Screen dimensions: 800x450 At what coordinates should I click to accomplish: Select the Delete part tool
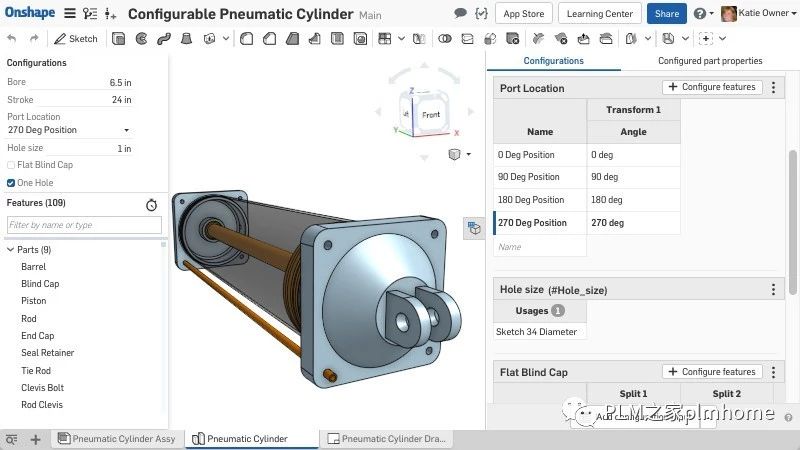(512, 39)
